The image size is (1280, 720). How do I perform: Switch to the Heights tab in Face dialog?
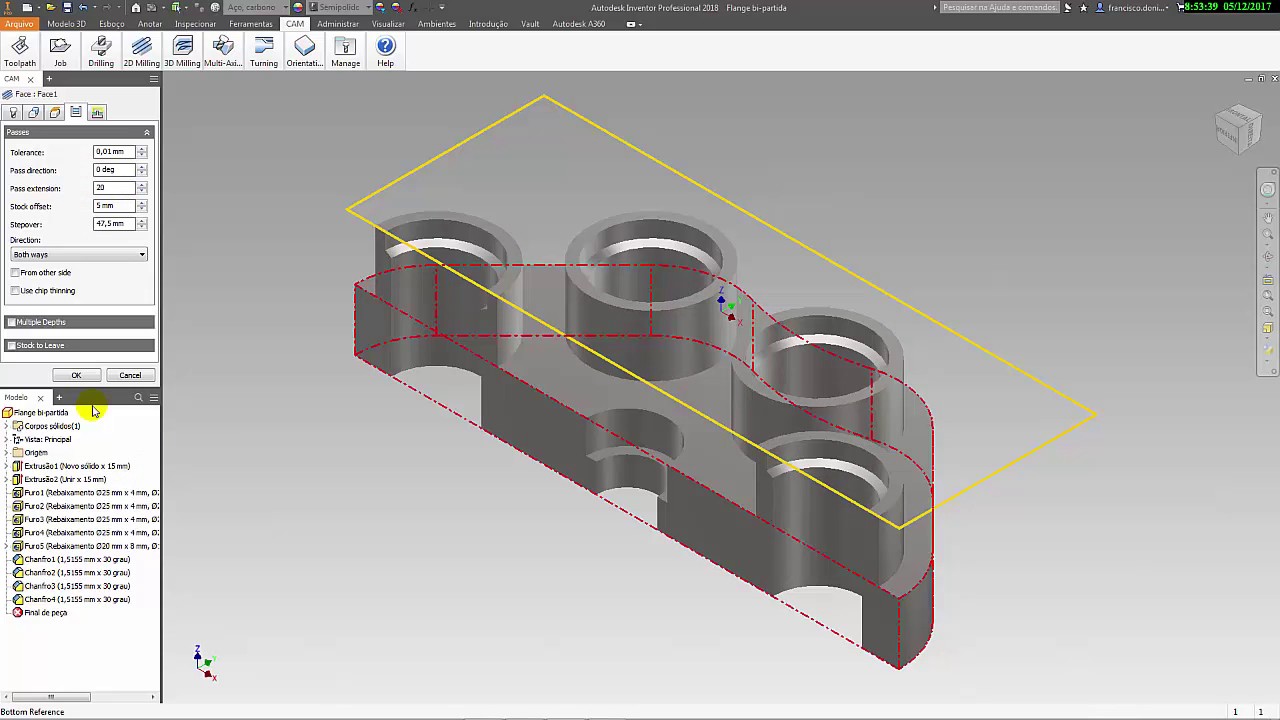pos(55,113)
